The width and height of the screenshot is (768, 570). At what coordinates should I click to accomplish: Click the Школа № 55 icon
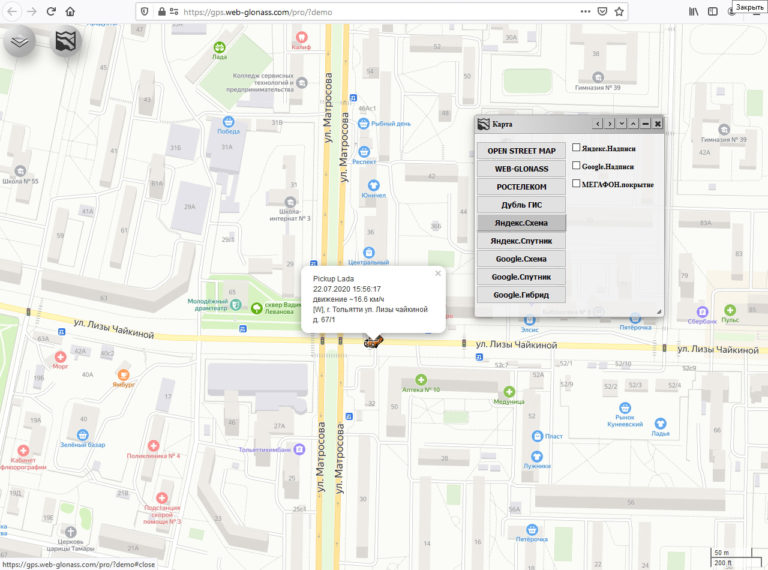point(20,171)
